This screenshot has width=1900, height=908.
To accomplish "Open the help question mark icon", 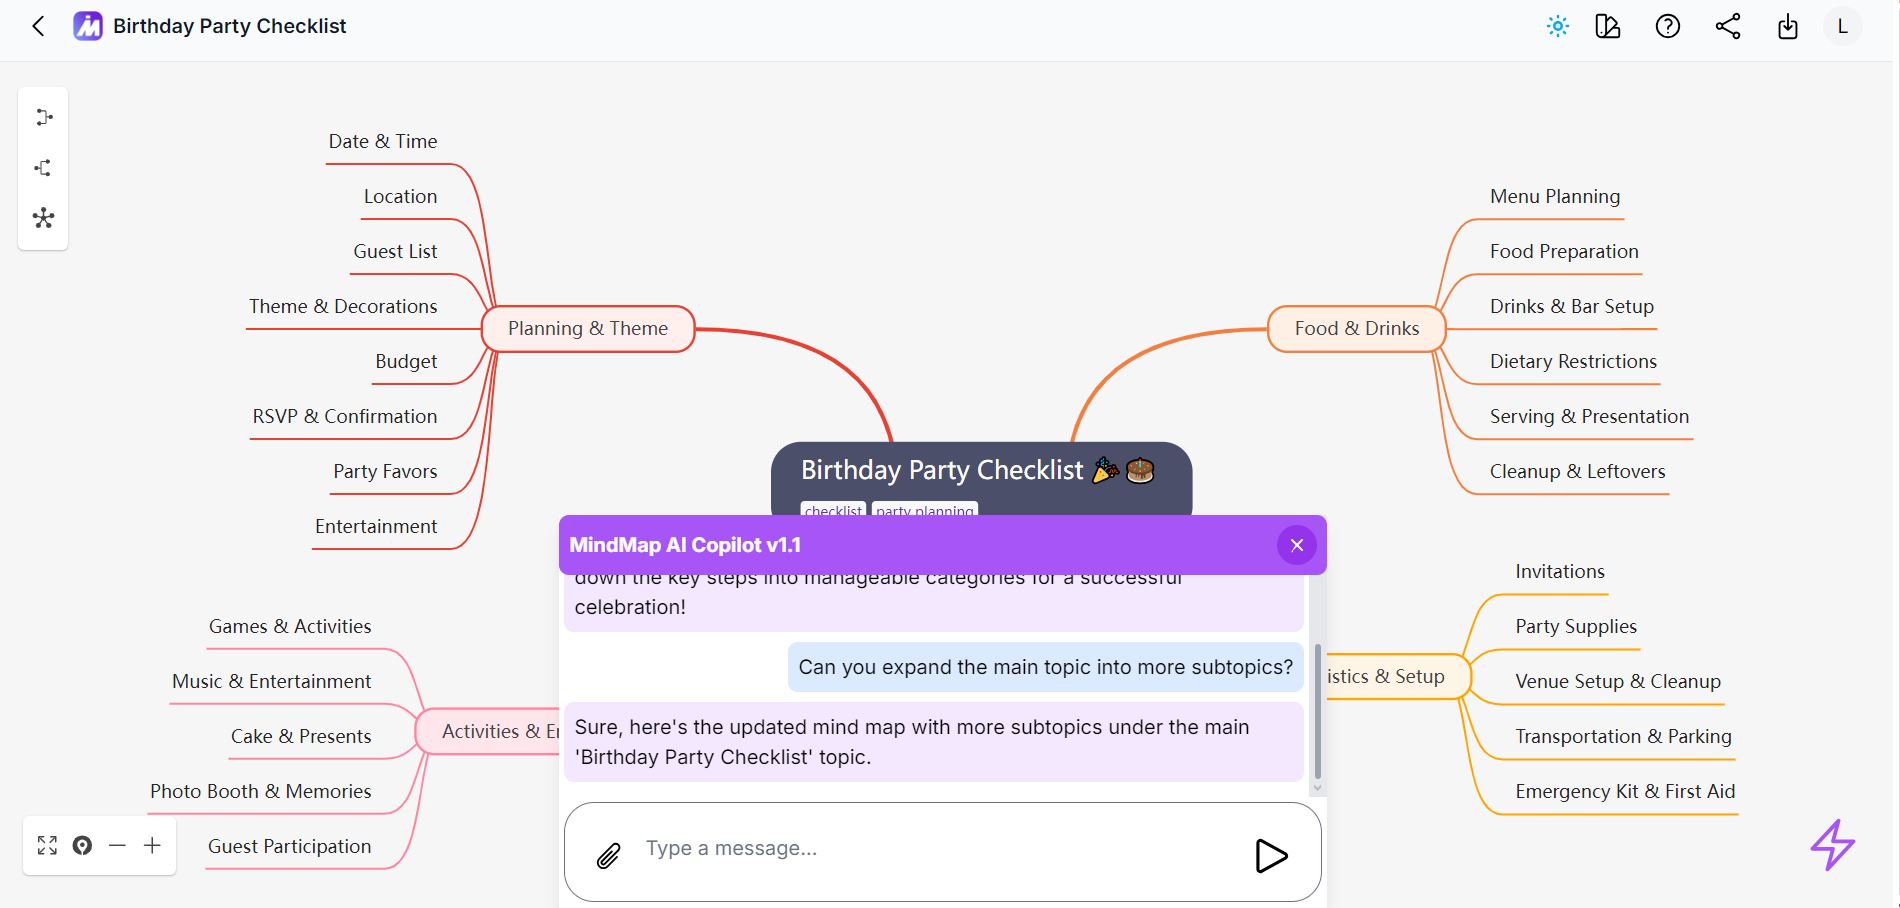I will [1668, 27].
